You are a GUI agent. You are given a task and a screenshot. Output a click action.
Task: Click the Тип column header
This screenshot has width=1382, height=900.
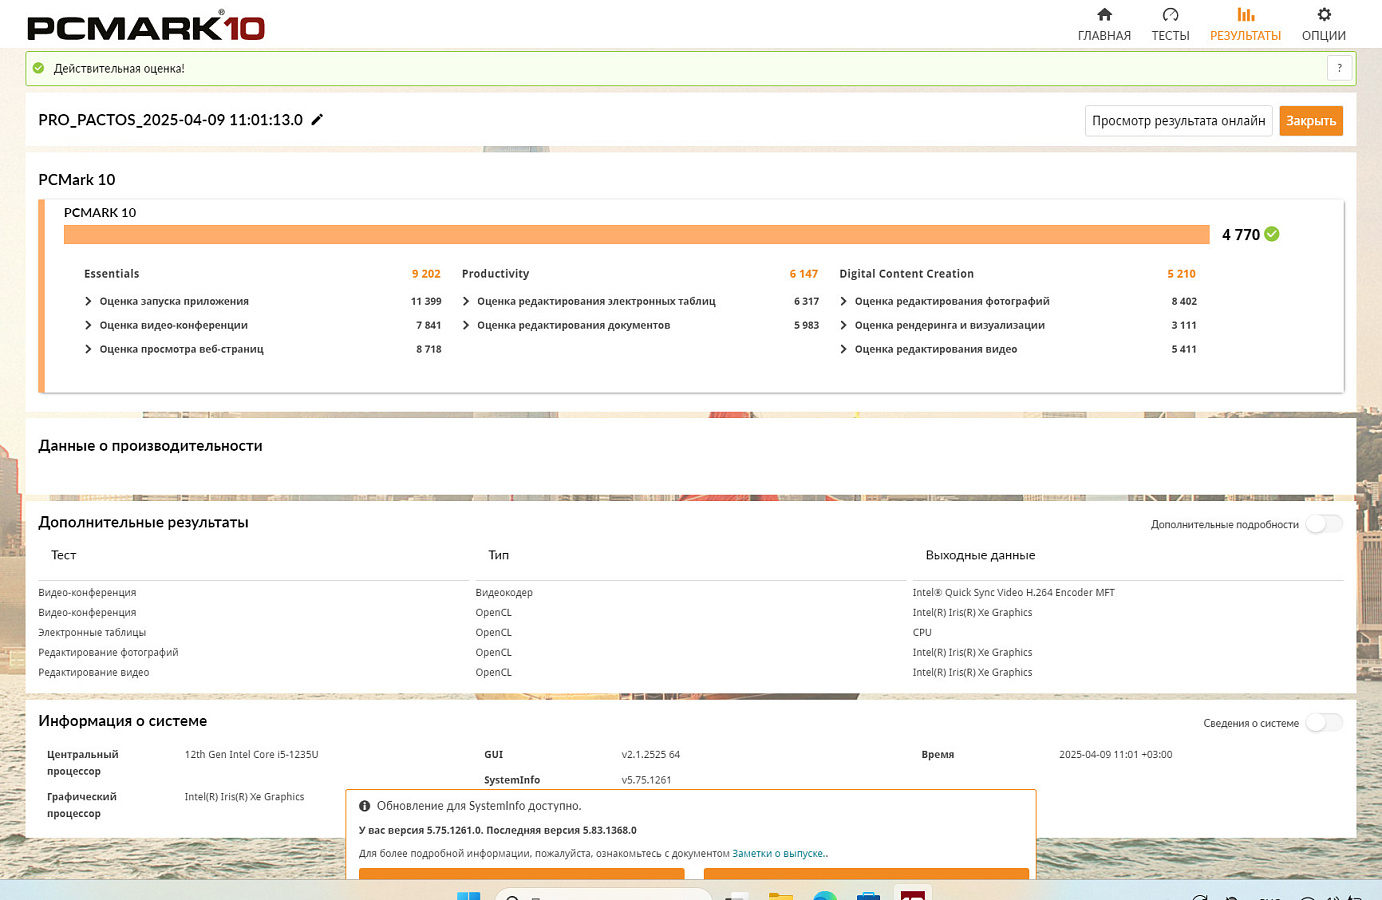click(499, 555)
